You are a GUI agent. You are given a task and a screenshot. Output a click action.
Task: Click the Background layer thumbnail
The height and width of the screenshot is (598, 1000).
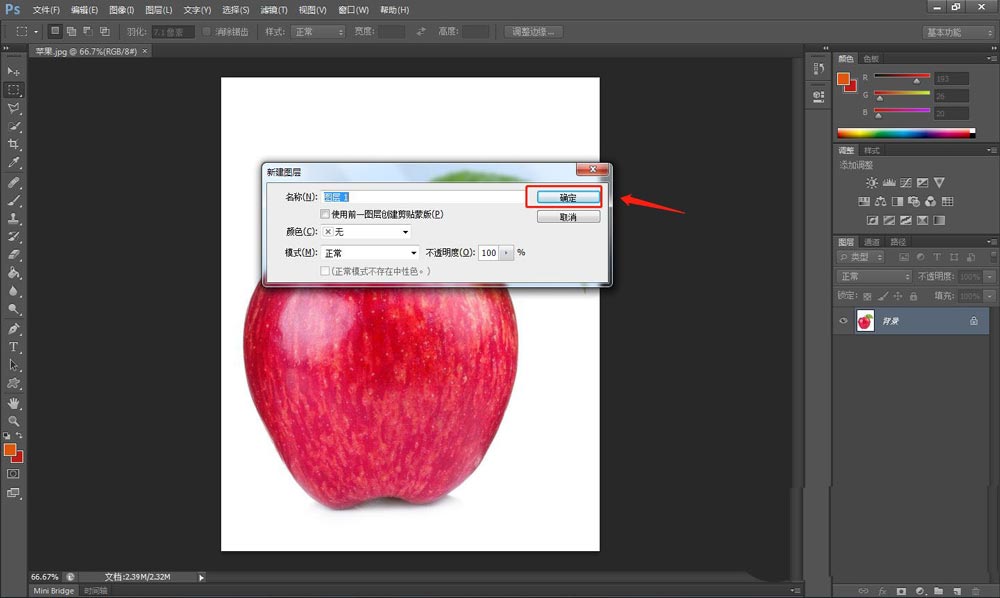865,321
